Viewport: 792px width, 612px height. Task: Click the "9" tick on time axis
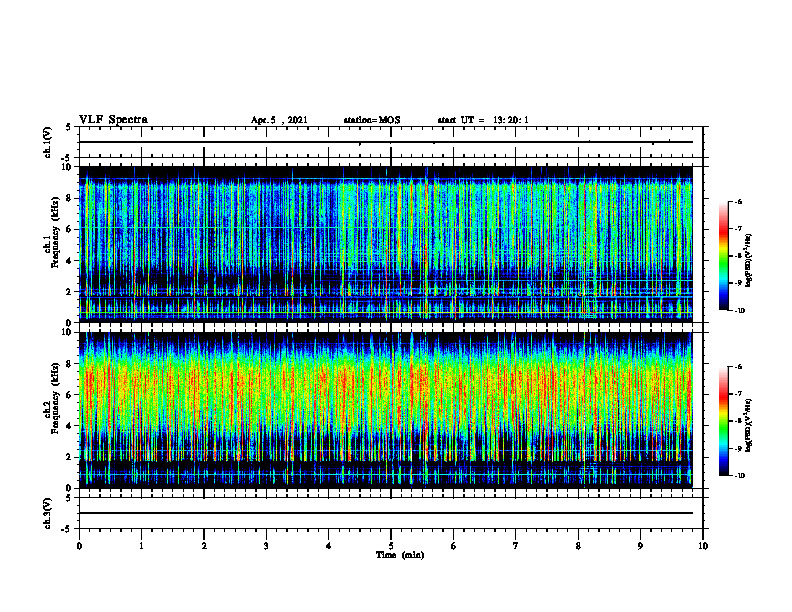click(x=640, y=546)
